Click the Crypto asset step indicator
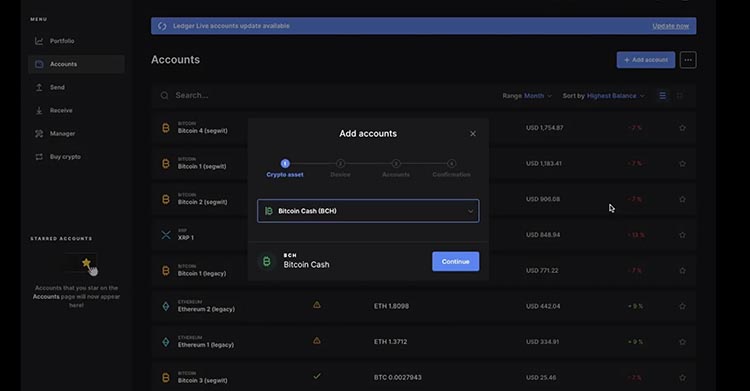The image size is (750, 391). (x=285, y=168)
